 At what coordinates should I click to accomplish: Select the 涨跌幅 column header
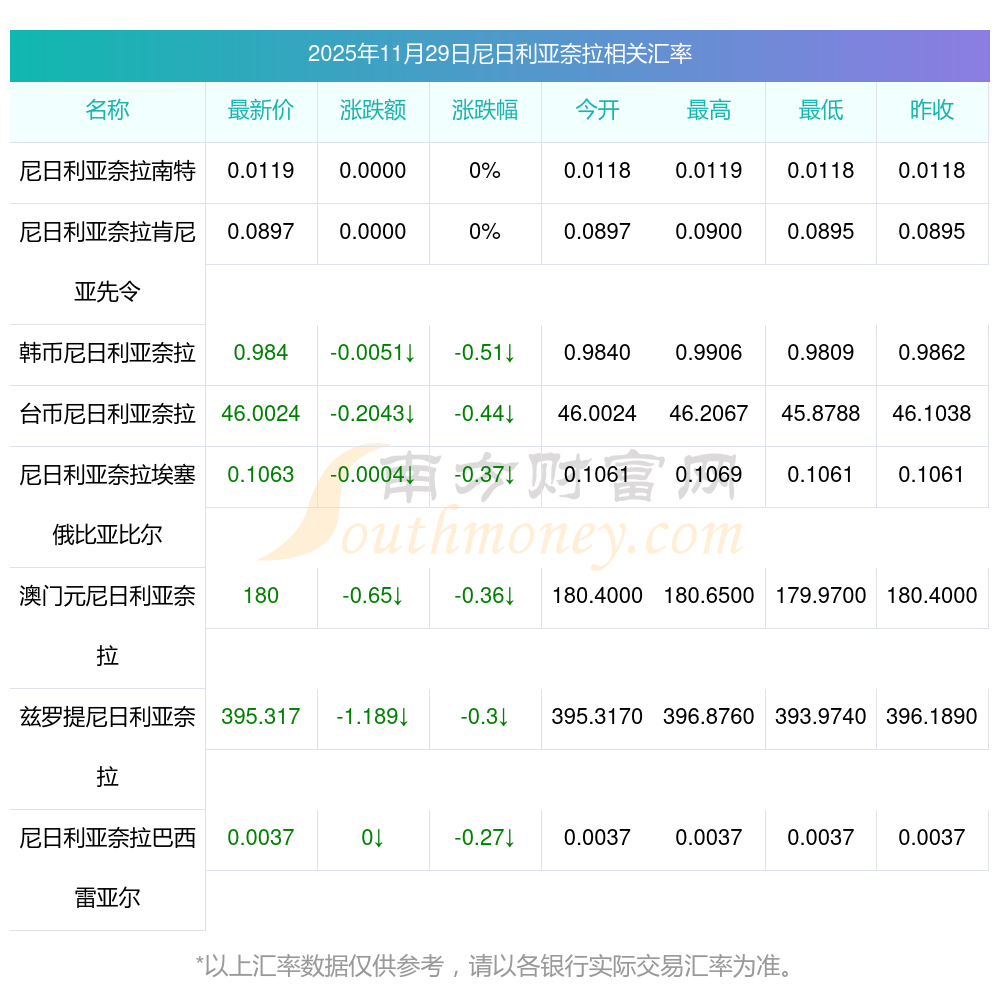pos(485,110)
